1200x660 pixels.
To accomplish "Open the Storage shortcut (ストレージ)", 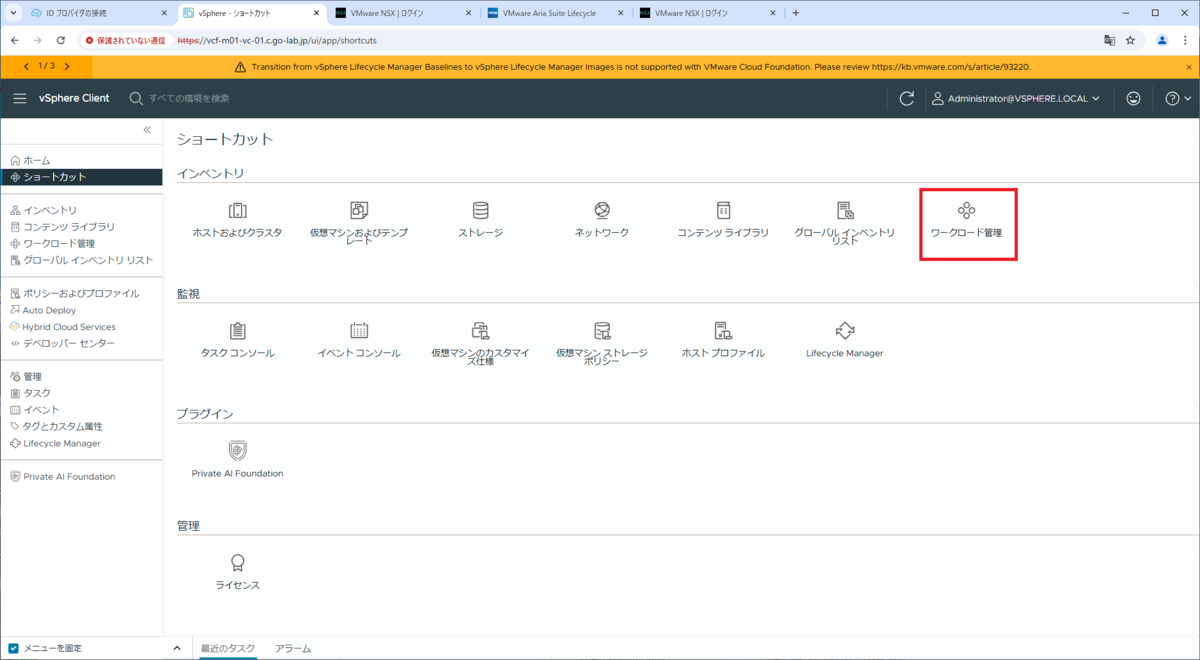I will pyautogui.click(x=480, y=221).
